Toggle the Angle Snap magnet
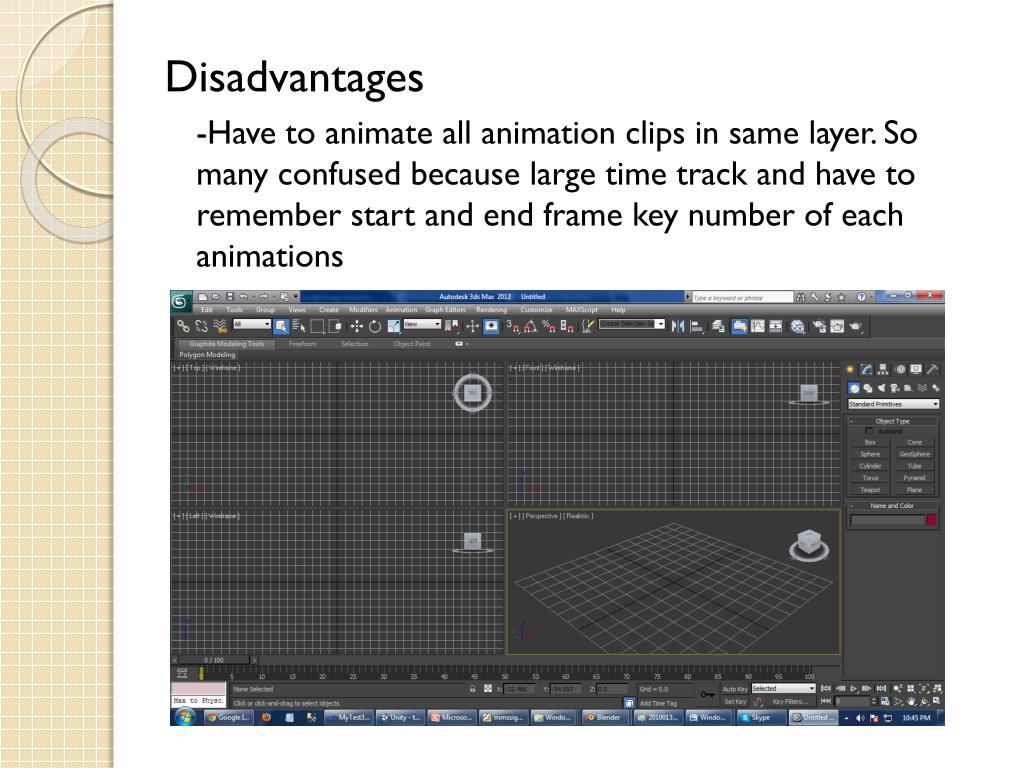 point(530,325)
